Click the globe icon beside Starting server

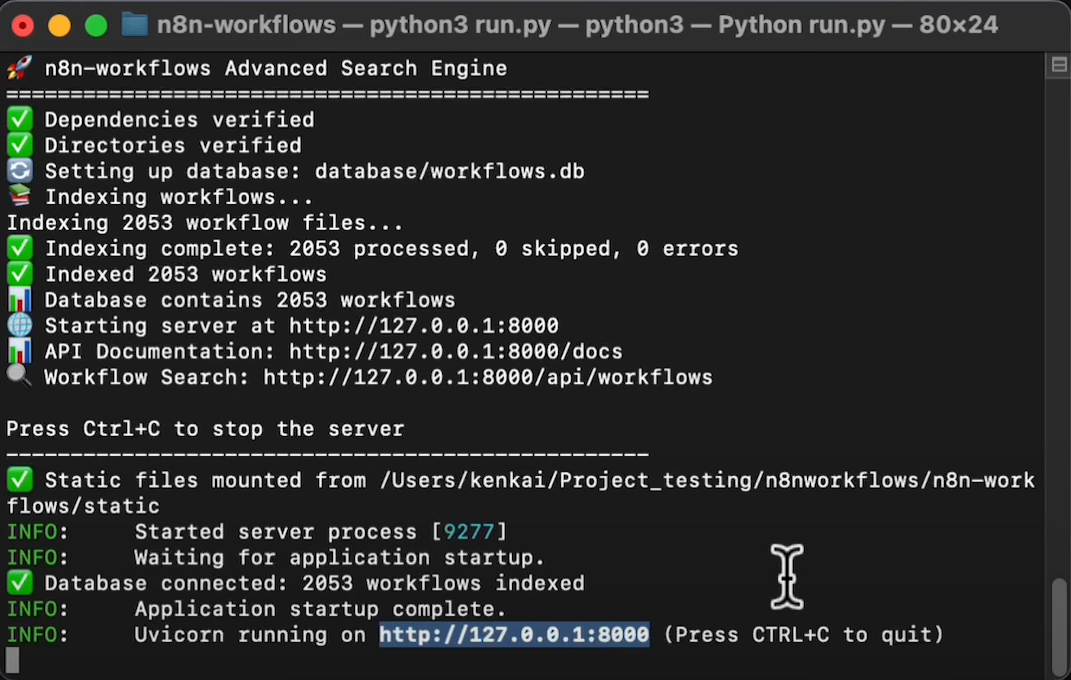pos(20,325)
